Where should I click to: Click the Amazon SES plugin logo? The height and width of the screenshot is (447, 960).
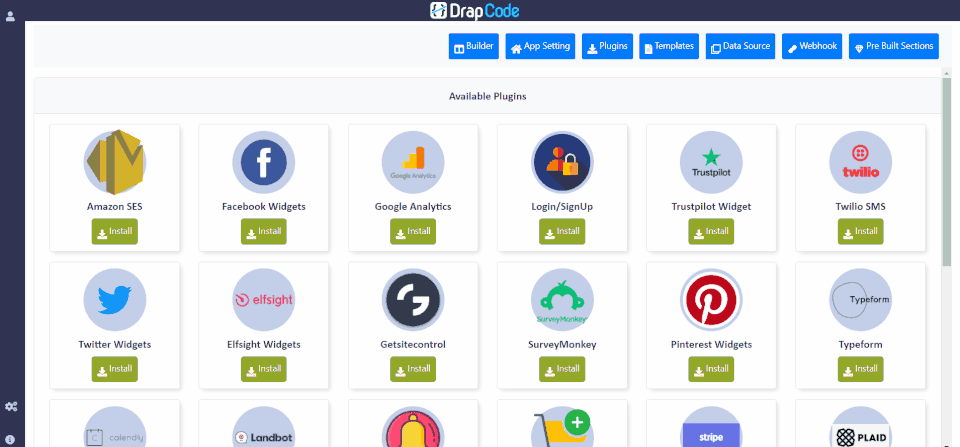pos(114,162)
